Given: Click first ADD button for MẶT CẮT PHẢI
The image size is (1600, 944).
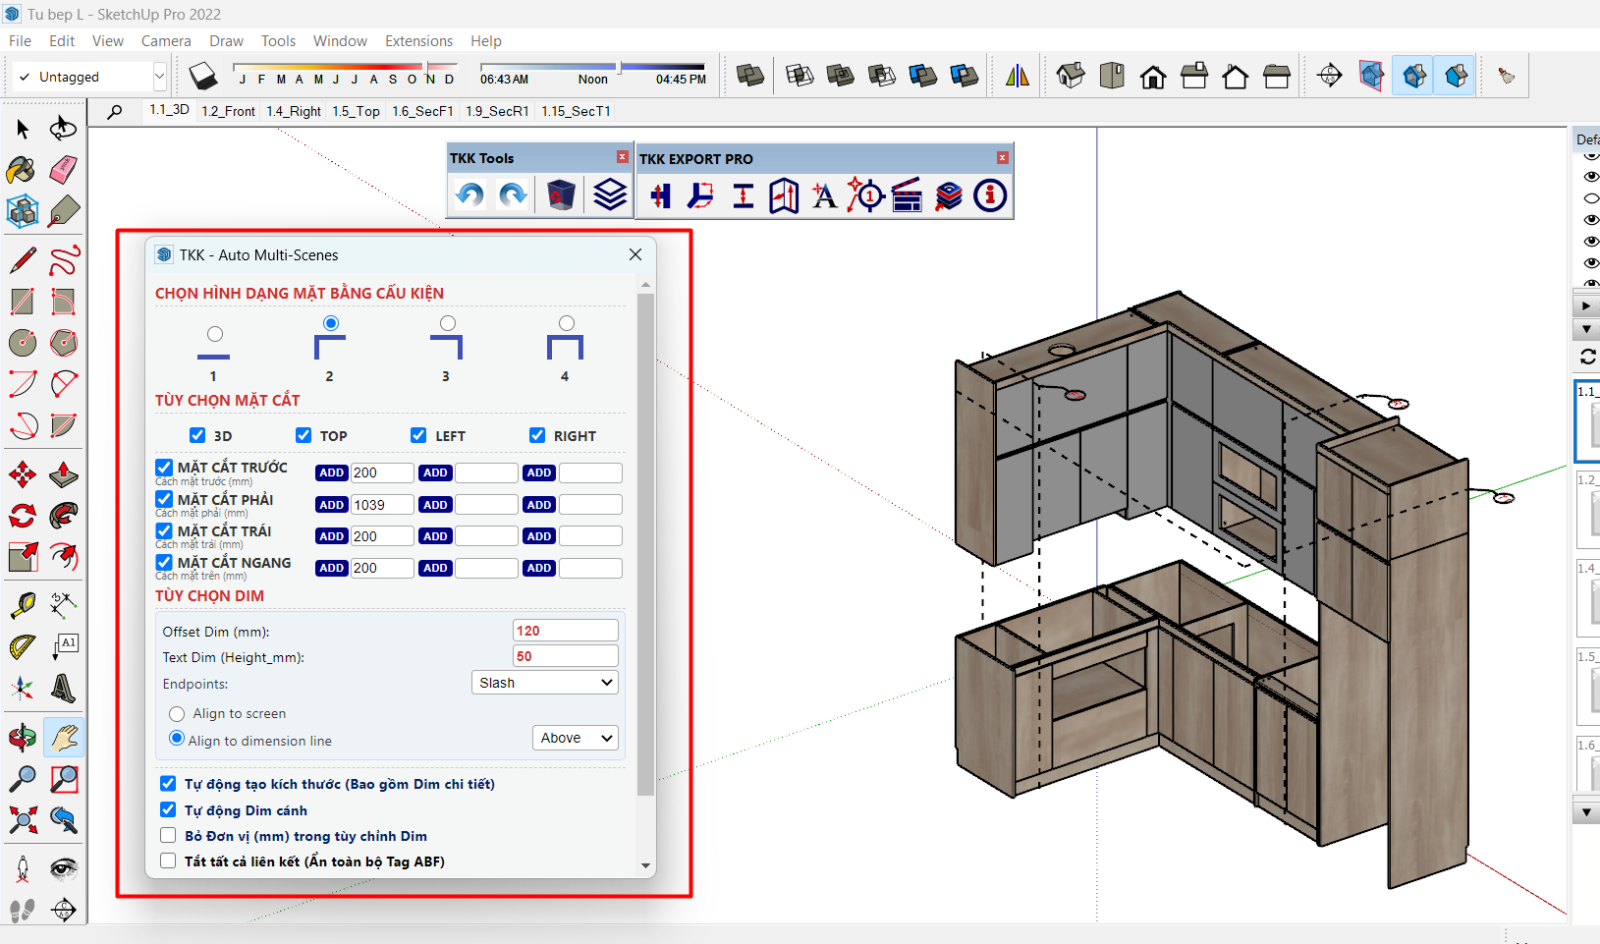Looking at the screenshot, I should point(332,505).
